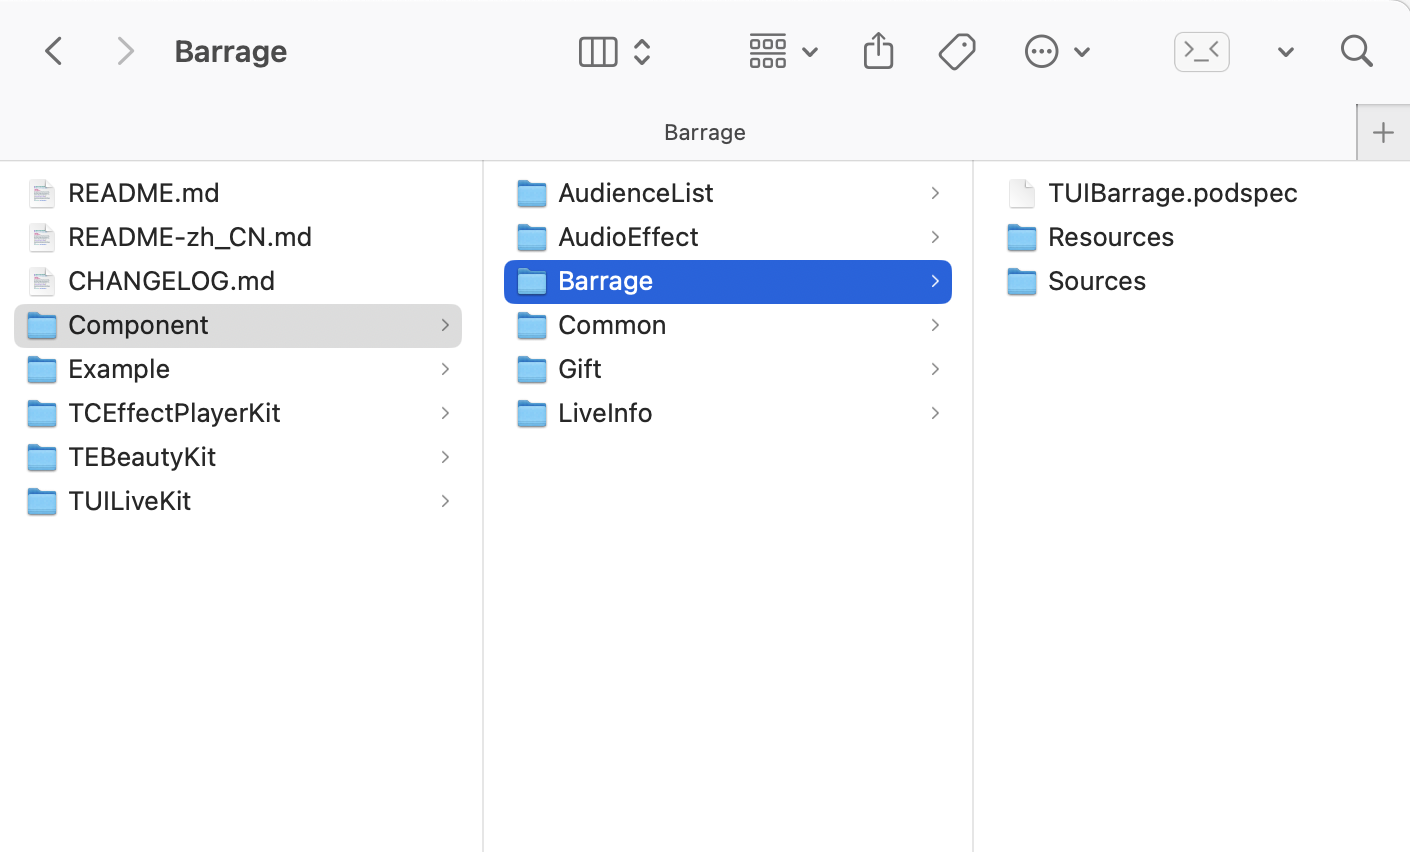This screenshot has height=852, width=1410.
Task: Add a new tab with plus button
Action: pos(1383,132)
